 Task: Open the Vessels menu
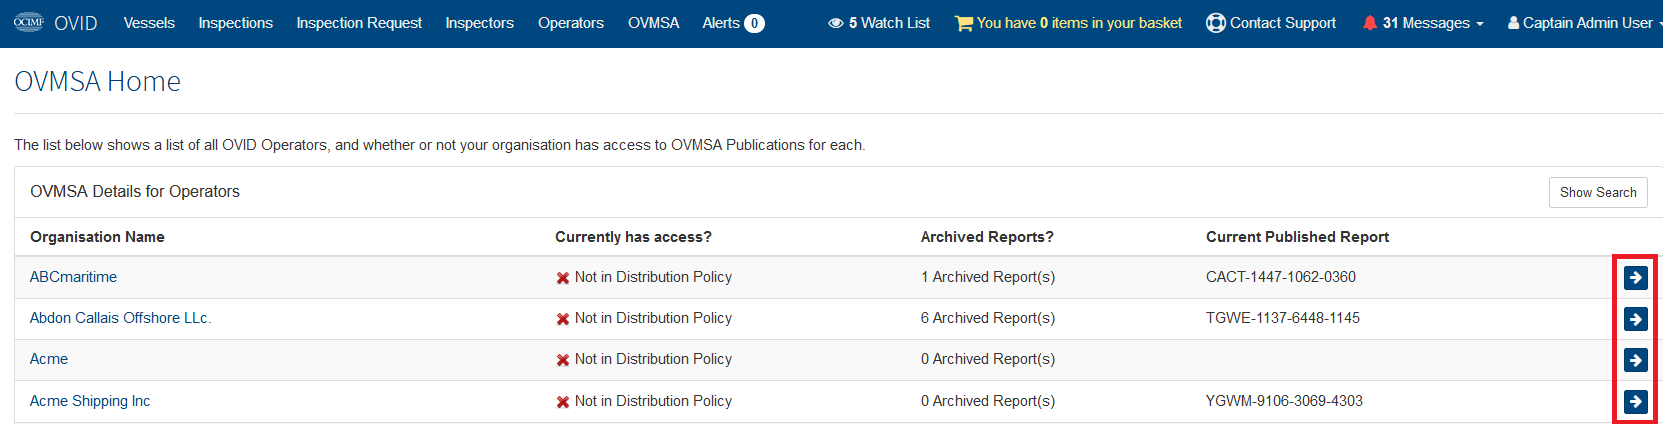click(149, 22)
